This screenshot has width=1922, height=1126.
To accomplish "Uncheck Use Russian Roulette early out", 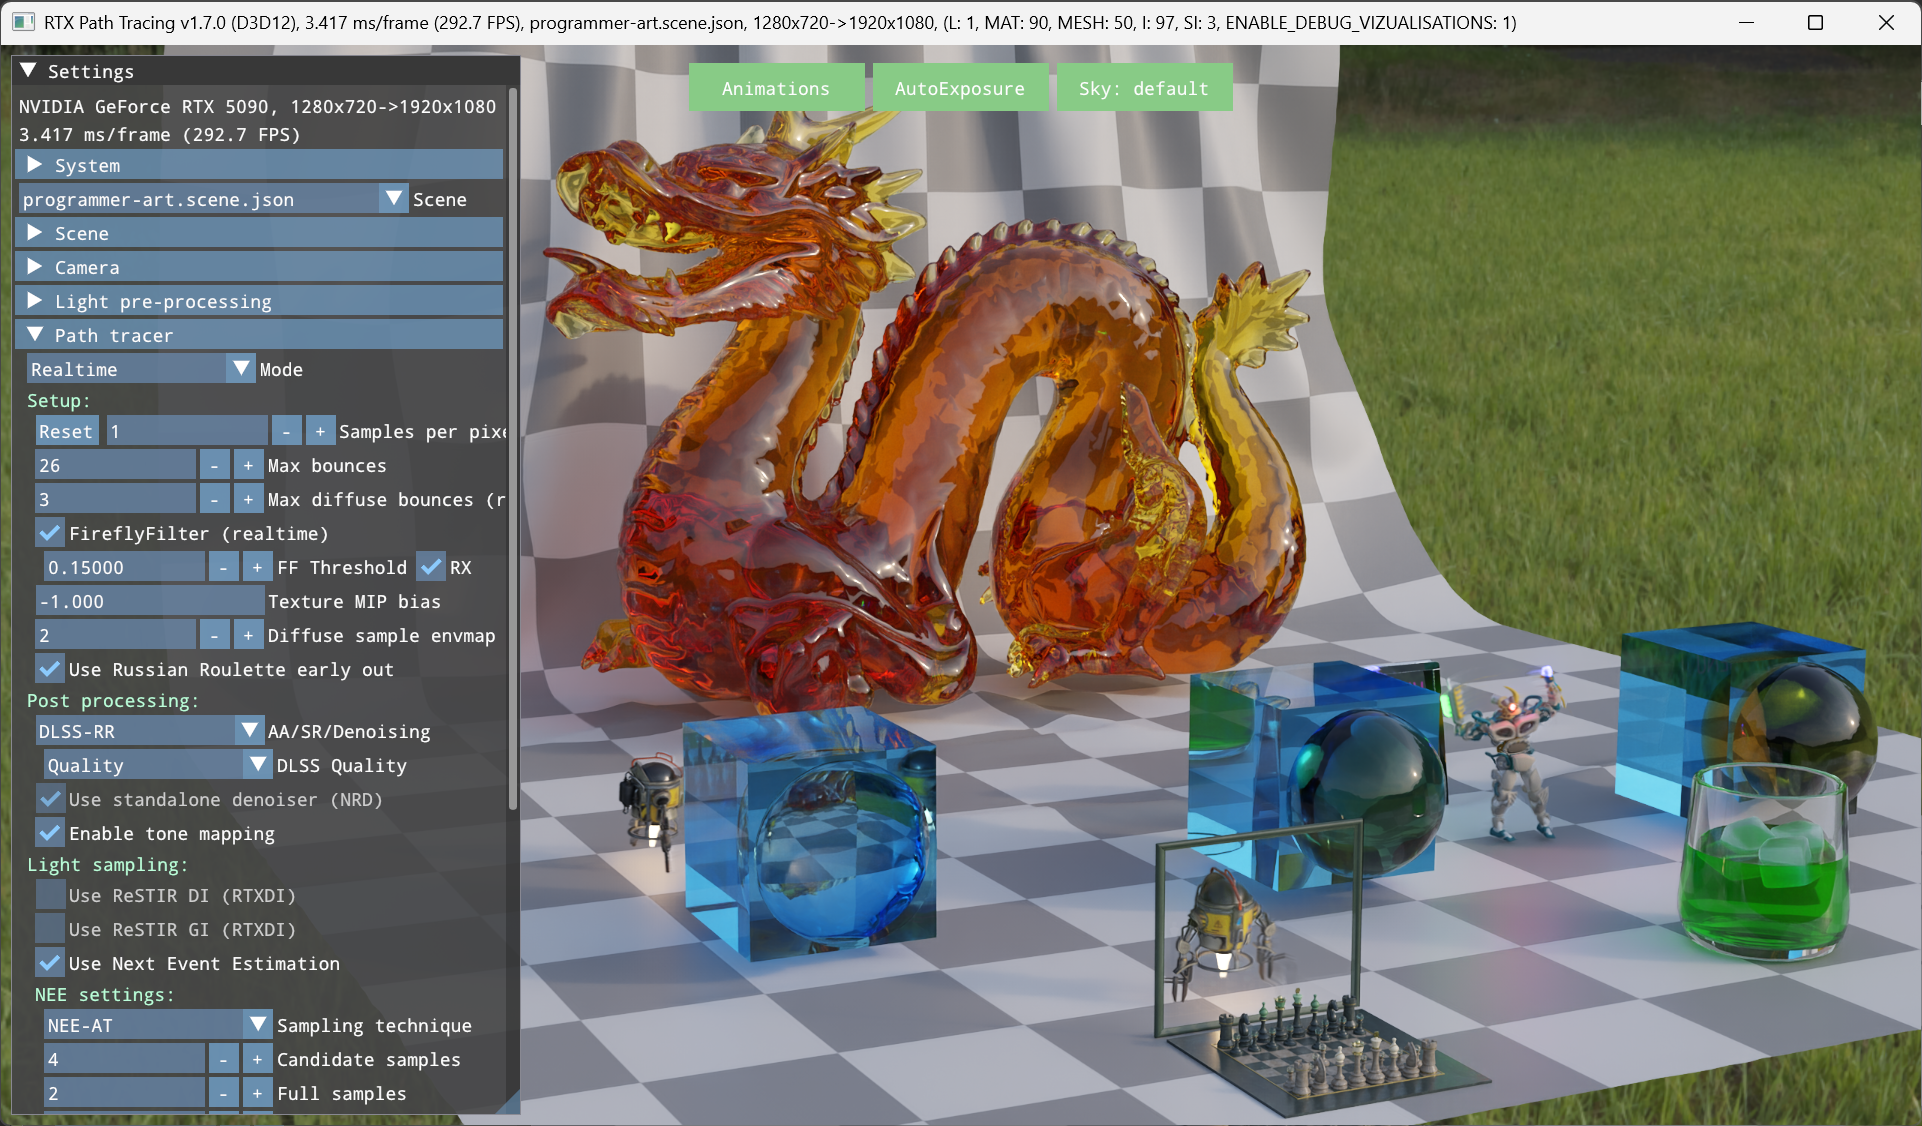I will pos(50,670).
